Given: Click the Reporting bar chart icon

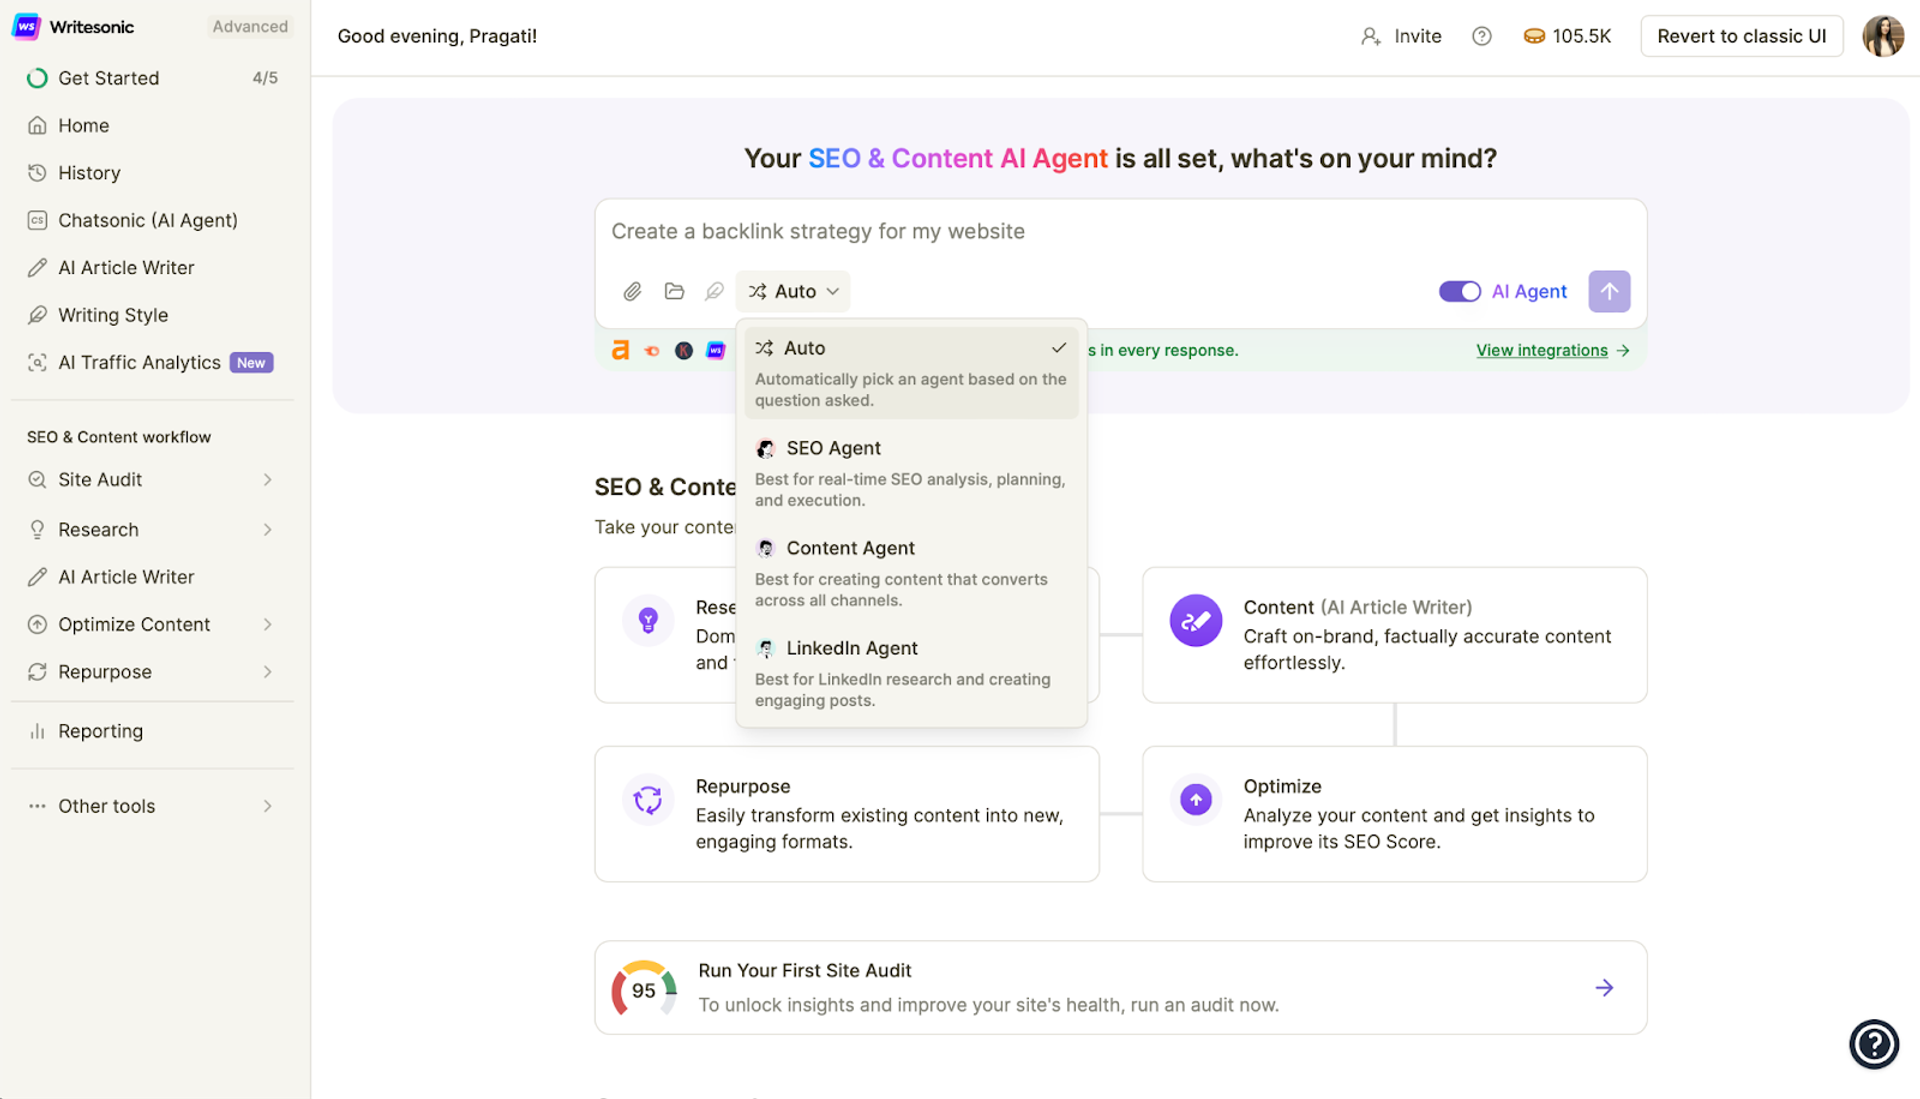Looking at the screenshot, I should coord(37,731).
